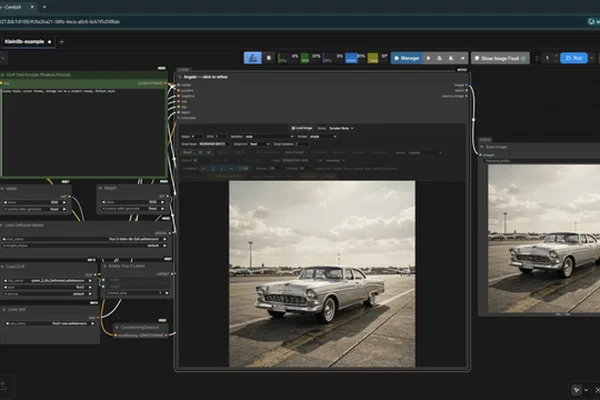
Task: Click the blue highlighted toolbar icon left of the stop button
Action: click(x=253, y=58)
